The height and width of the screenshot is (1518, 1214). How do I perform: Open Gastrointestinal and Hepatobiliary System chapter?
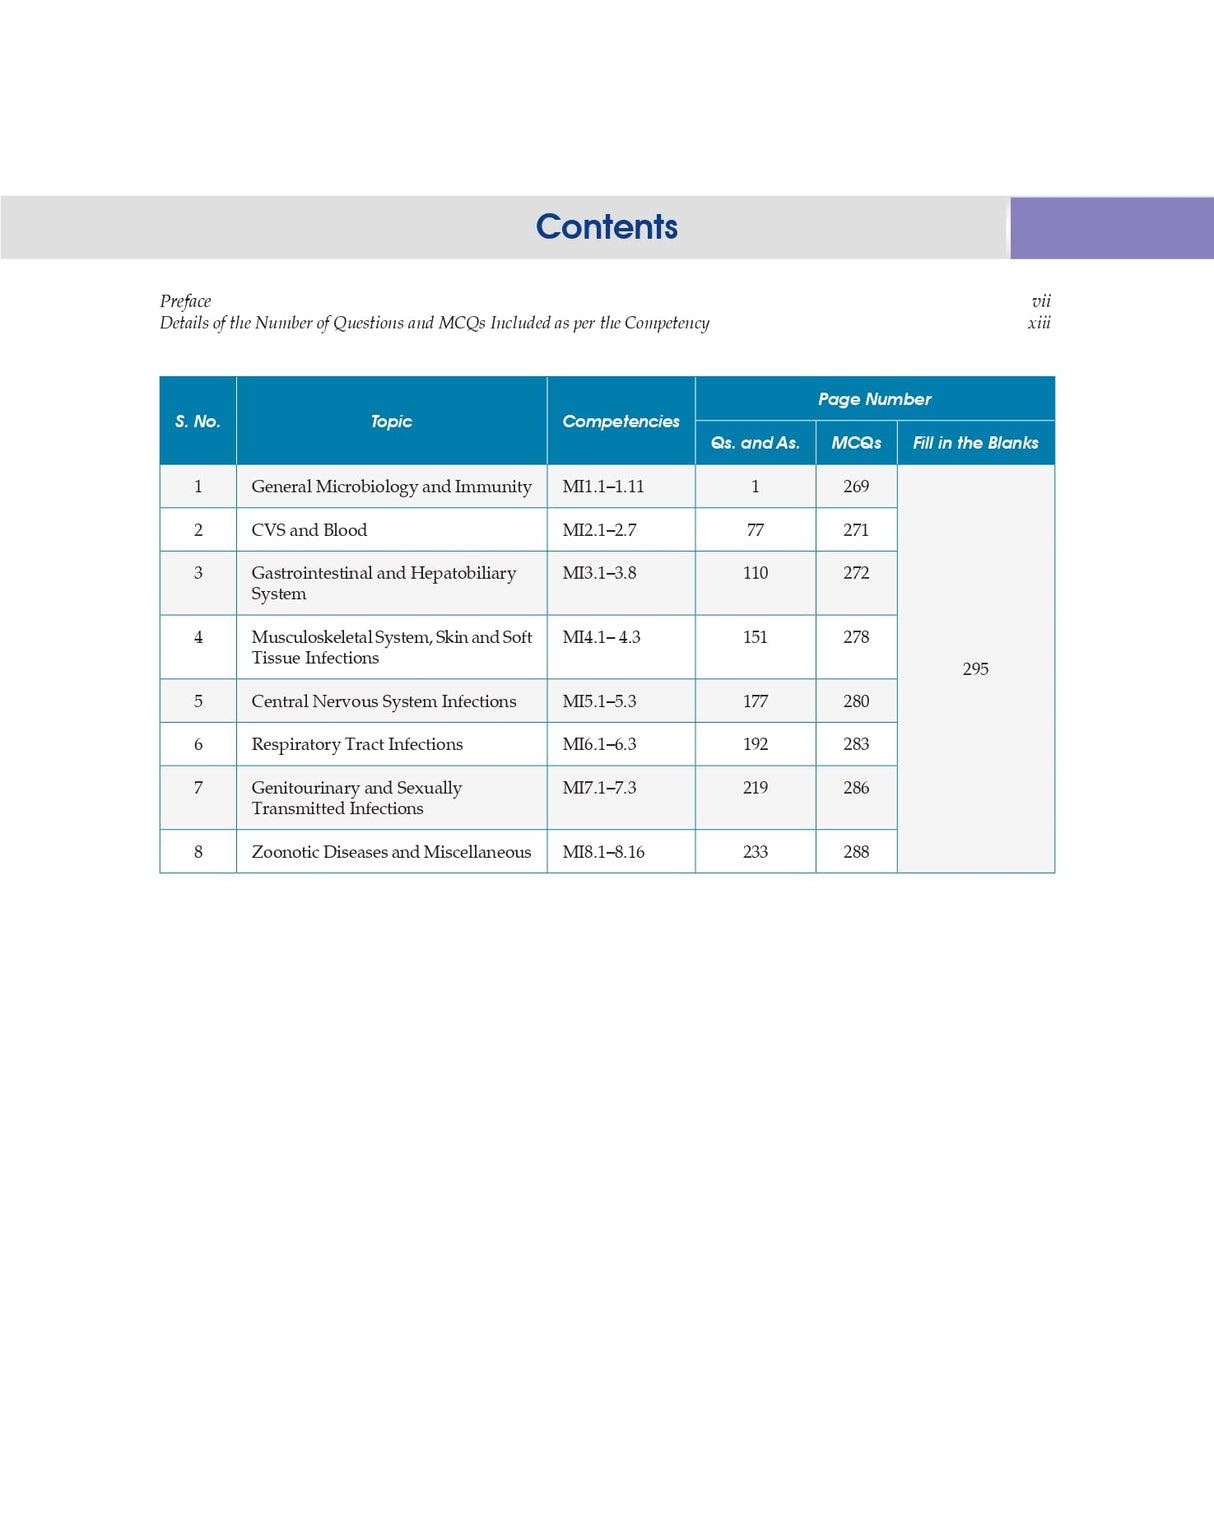pos(384,583)
